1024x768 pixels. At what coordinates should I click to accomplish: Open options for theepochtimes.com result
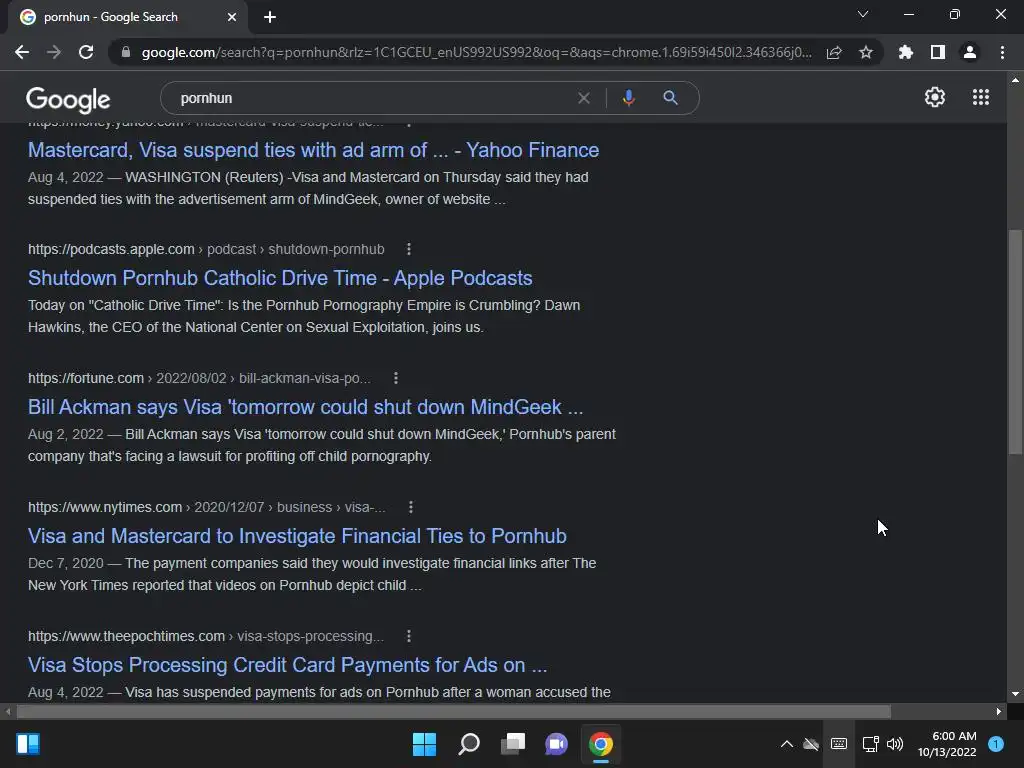click(409, 636)
